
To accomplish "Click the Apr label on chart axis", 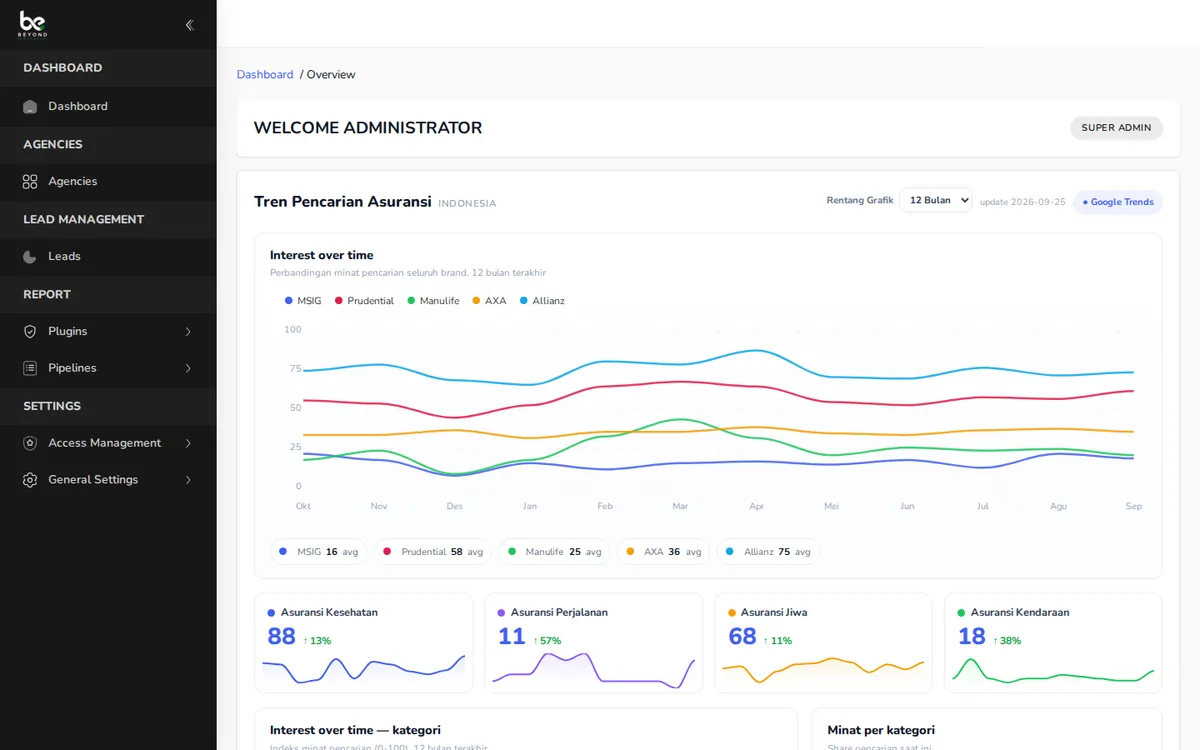I will point(757,506).
